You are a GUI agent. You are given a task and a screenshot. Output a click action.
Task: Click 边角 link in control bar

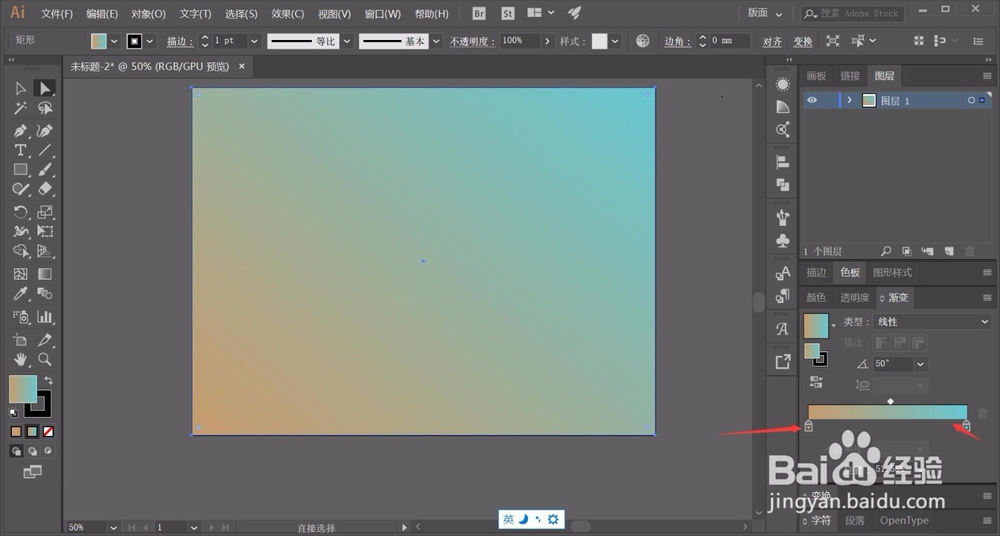(x=677, y=41)
